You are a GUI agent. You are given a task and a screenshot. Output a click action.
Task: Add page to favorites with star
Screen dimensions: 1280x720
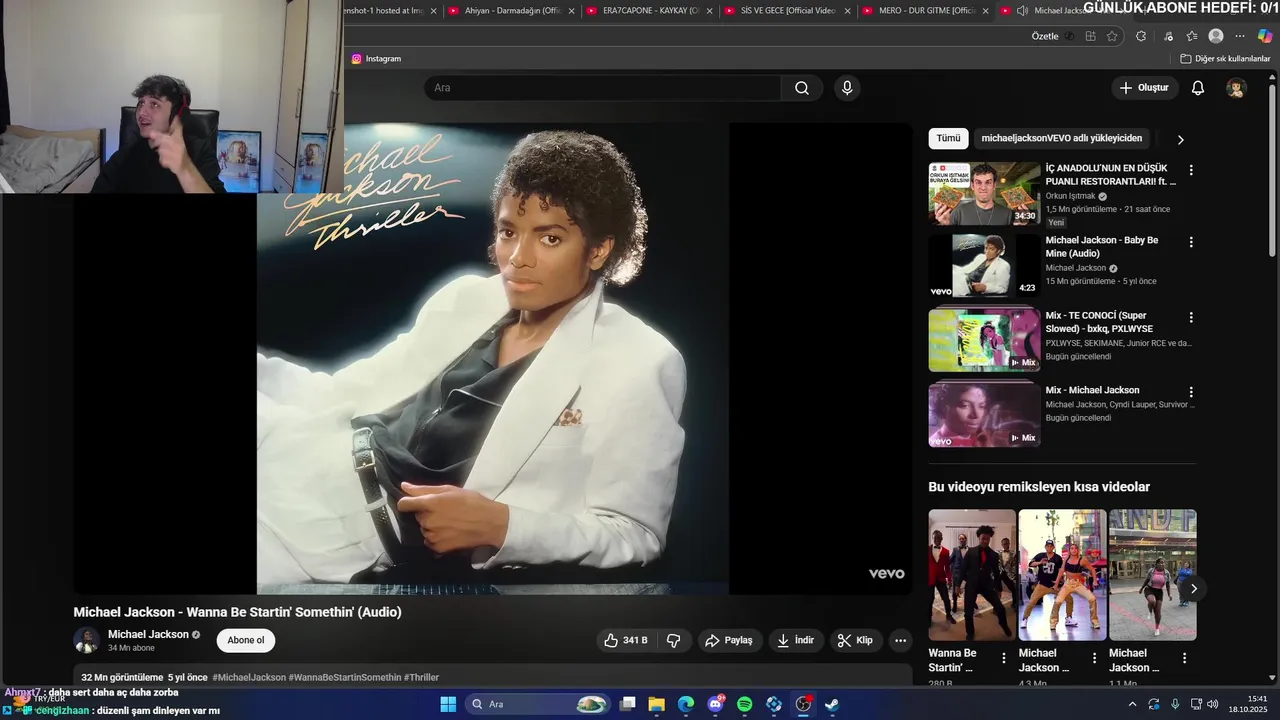[1112, 36]
